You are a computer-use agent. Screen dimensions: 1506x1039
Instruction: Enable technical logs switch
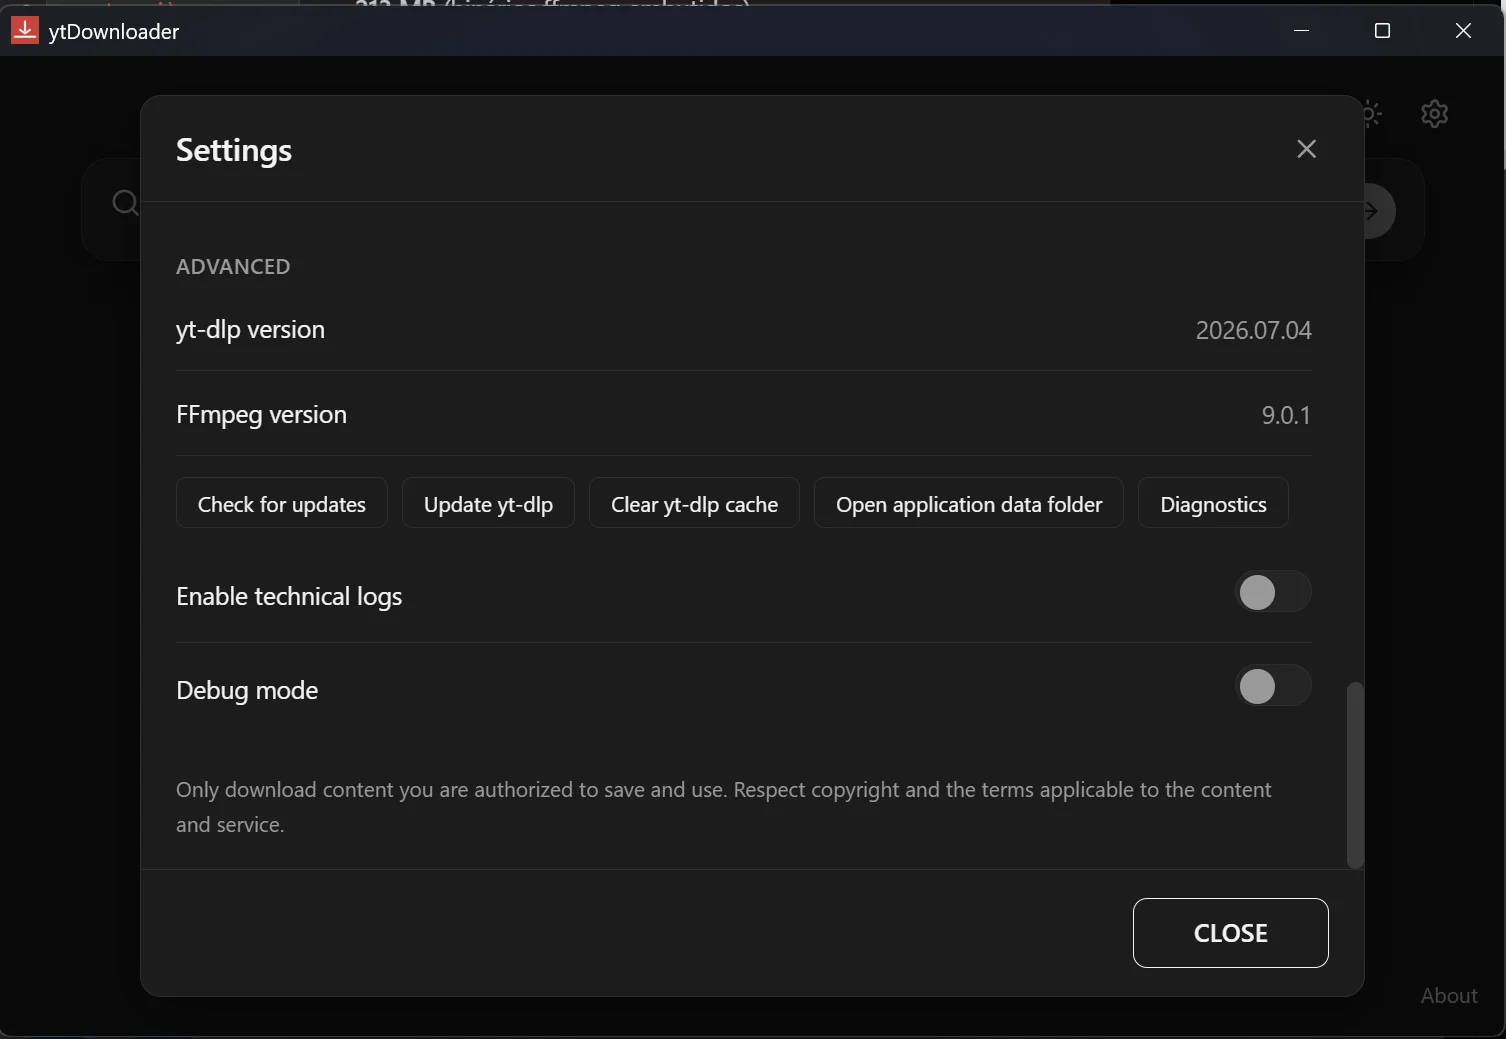tap(1272, 592)
